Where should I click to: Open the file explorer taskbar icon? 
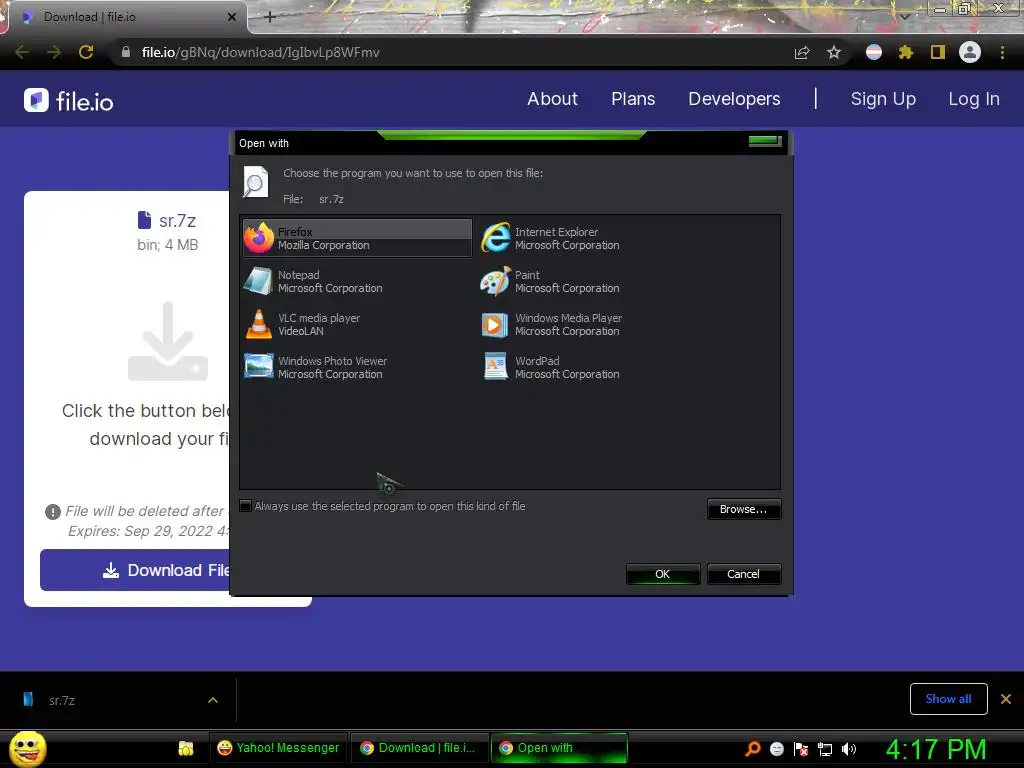186,748
